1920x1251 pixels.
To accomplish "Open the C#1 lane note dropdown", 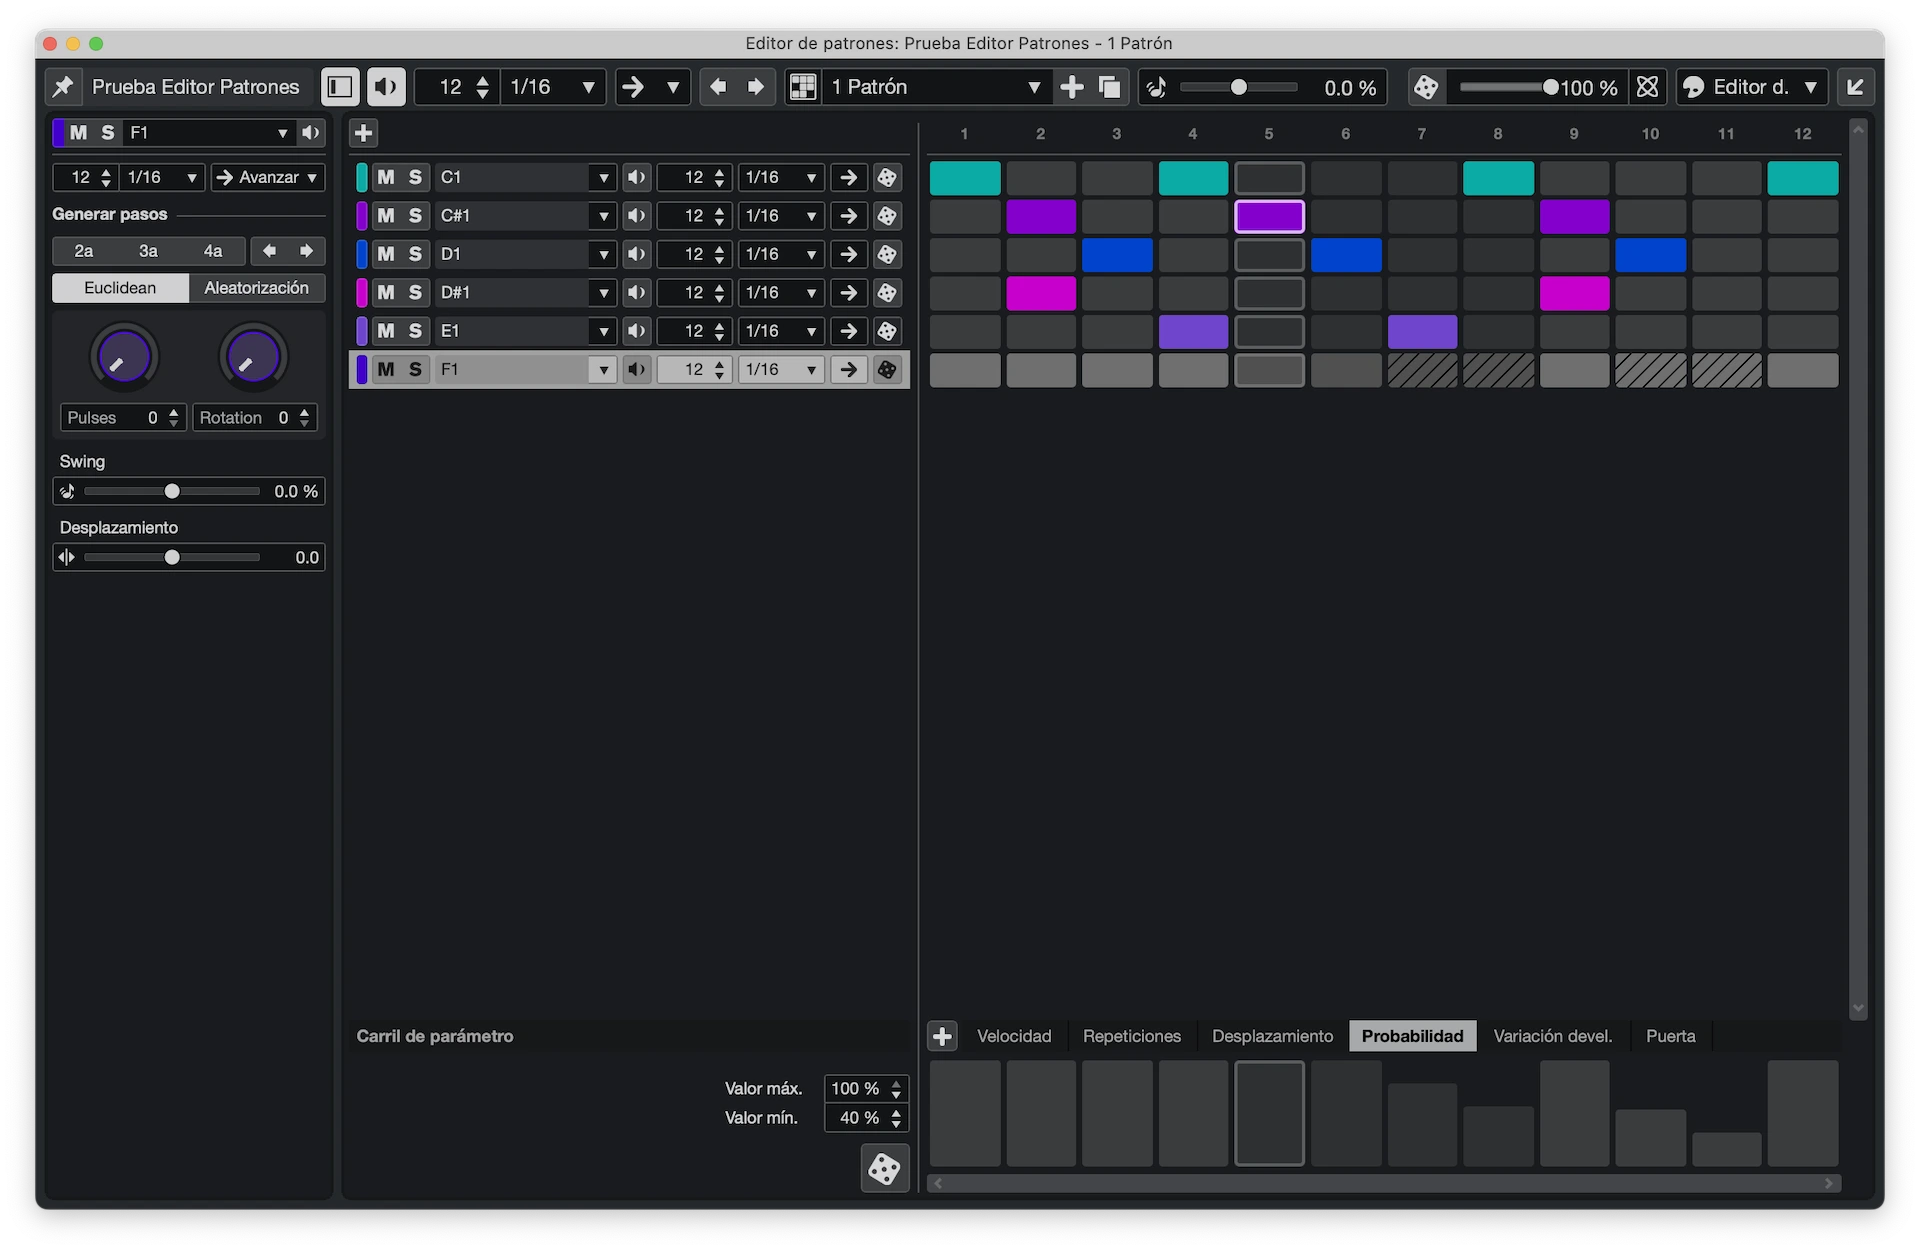I will coord(603,216).
